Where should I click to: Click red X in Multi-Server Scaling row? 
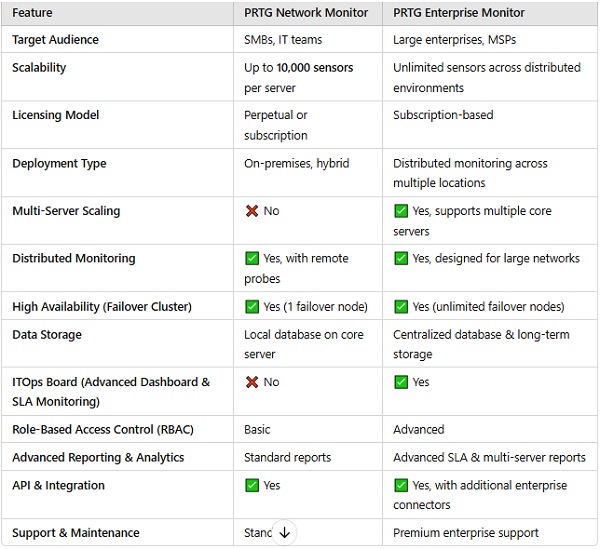[x=252, y=211]
